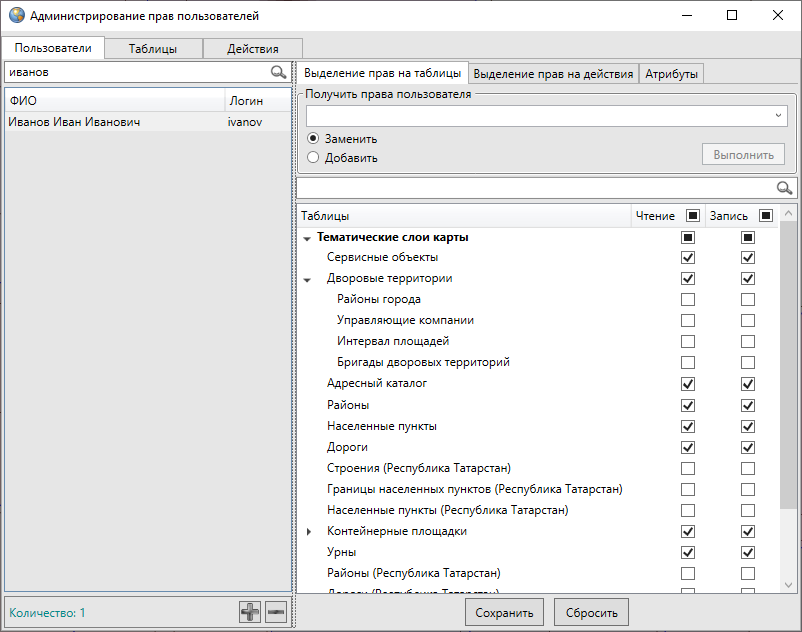The height and width of the screenshot is (632, 802).
Task: Open the Выделение прав на действия tab
Action: (553, 74)
